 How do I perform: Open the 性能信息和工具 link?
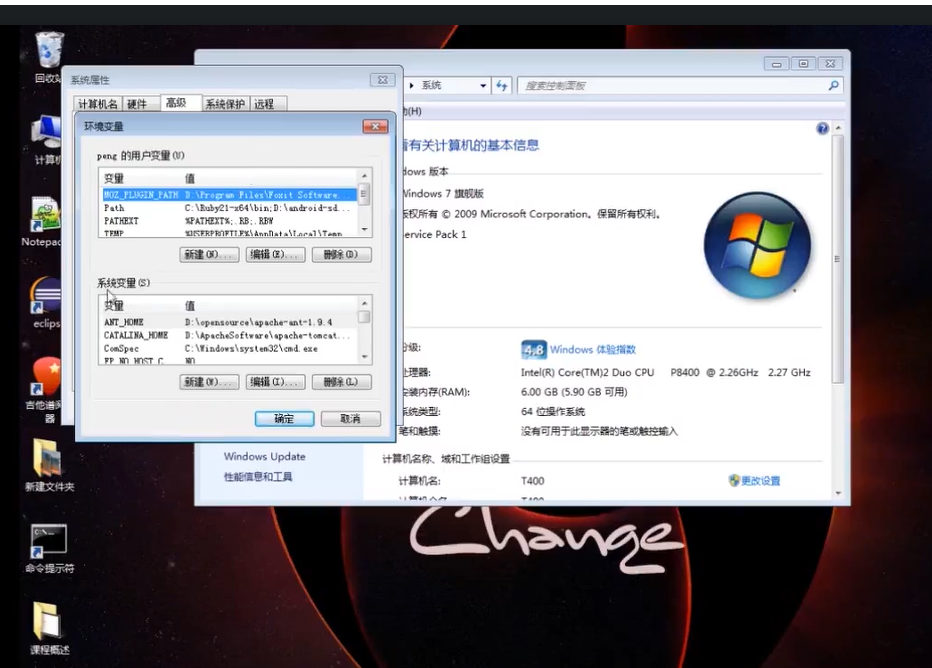click(x=258, y=477)
